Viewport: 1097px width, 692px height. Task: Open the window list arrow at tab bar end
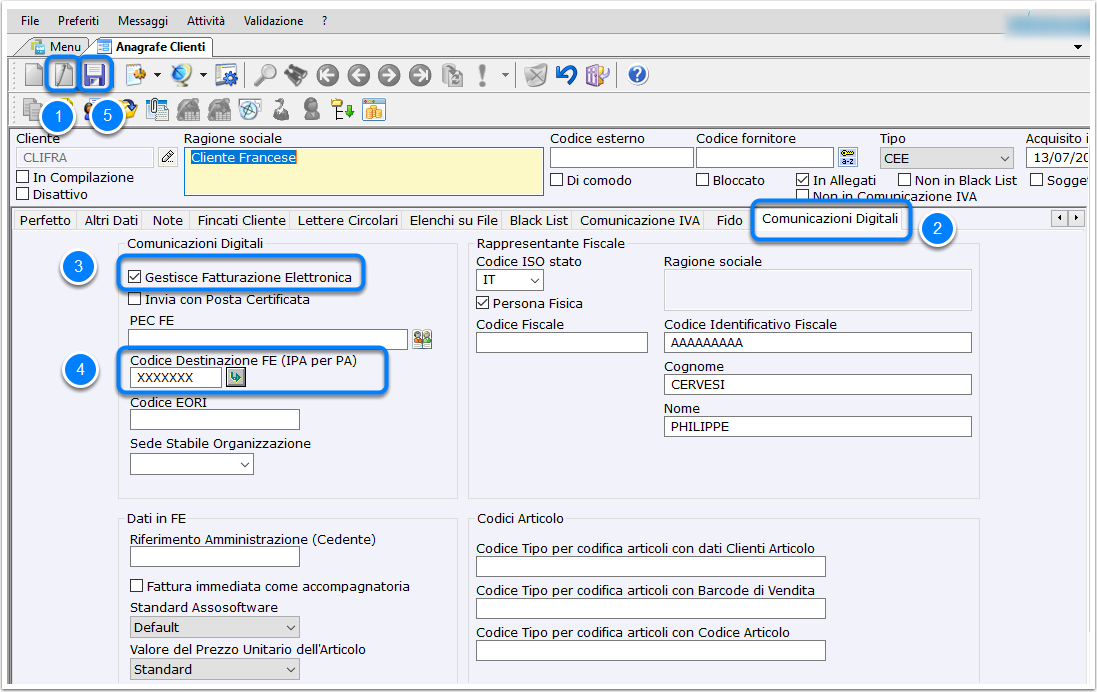pos(1078,47)
